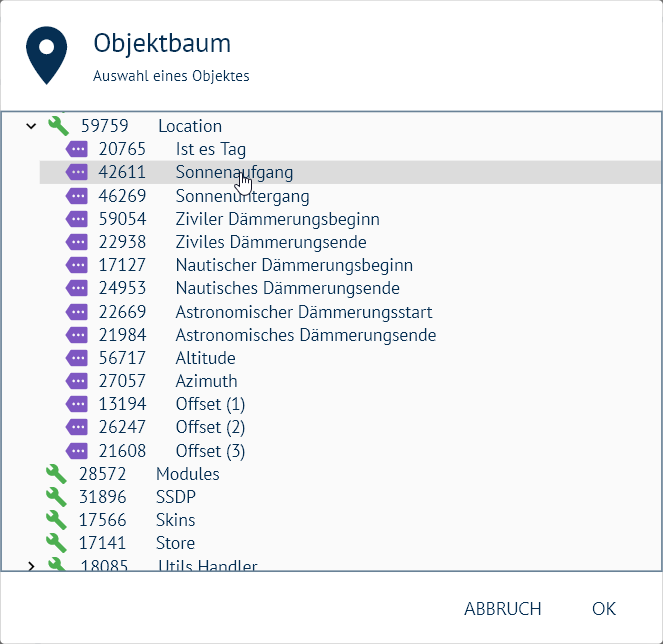Click the variable icon beside Sonnenuntergang

click(77, 196)
